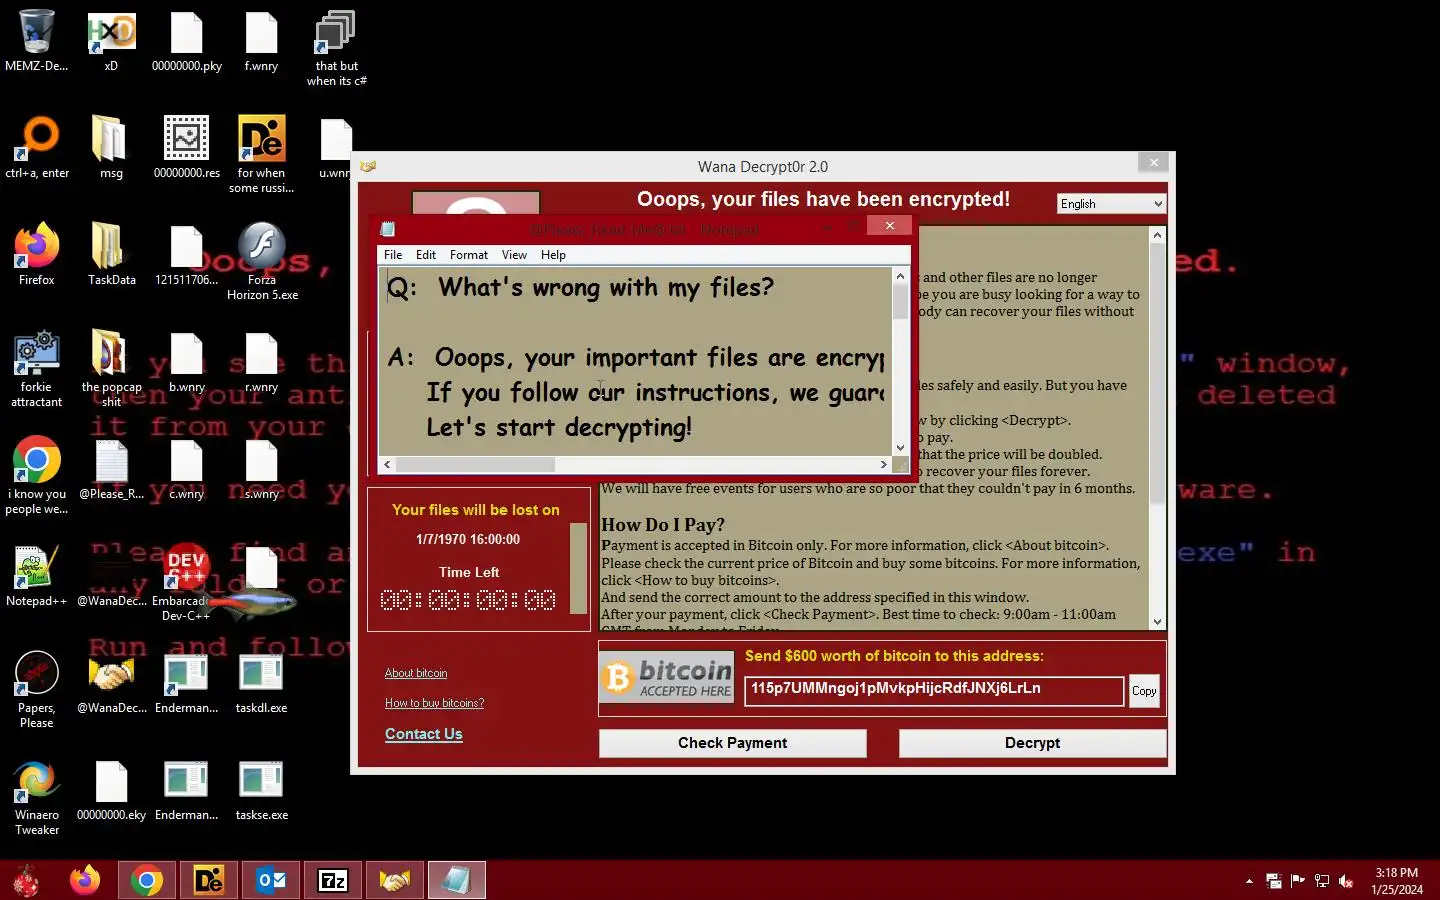Click the Check Payment button
This screenshot has width=1440, height=900.
click(x=733, y=743)
